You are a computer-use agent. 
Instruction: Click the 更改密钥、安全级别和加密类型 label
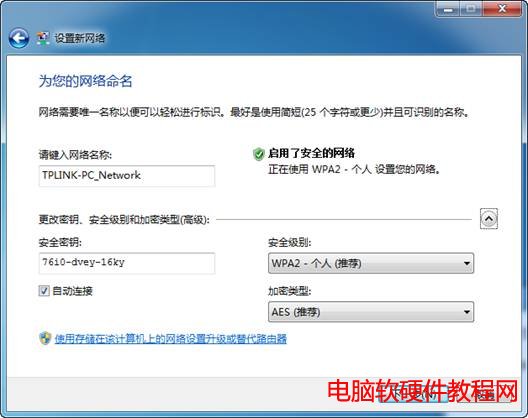coord(124,220)
